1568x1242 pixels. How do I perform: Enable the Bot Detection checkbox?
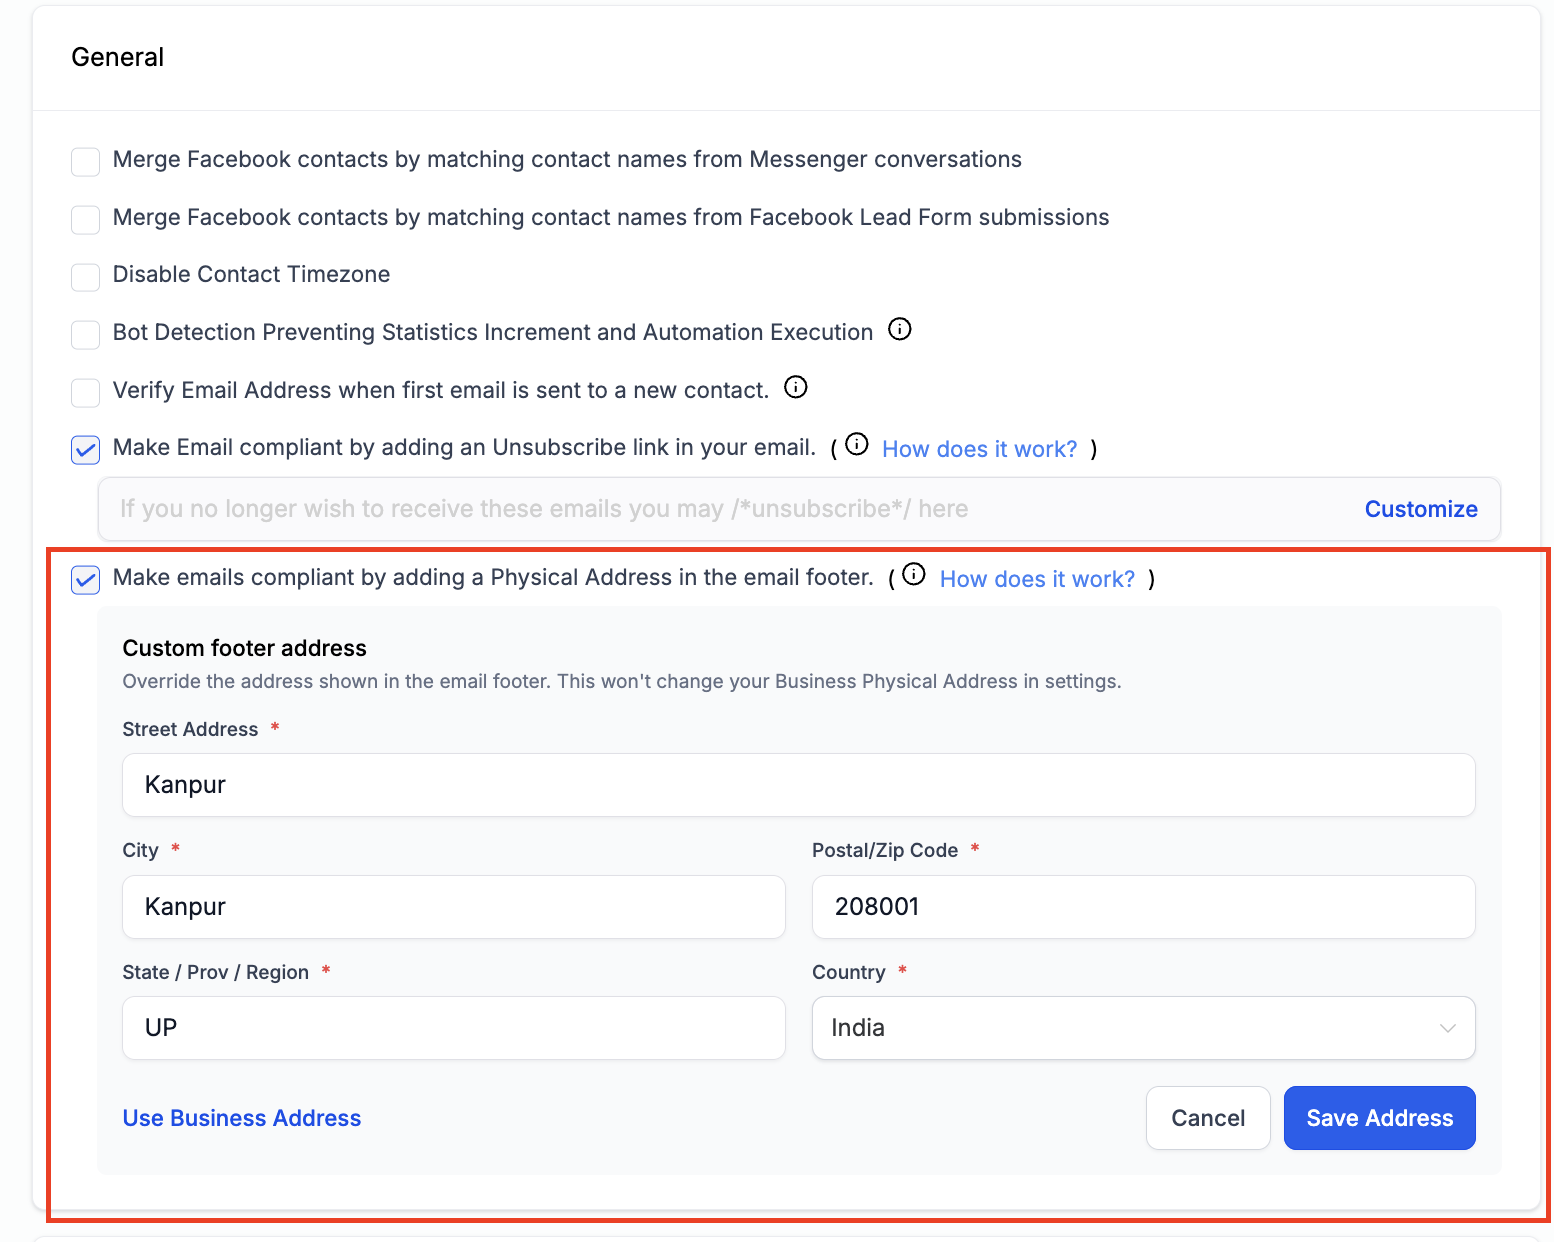86,335
